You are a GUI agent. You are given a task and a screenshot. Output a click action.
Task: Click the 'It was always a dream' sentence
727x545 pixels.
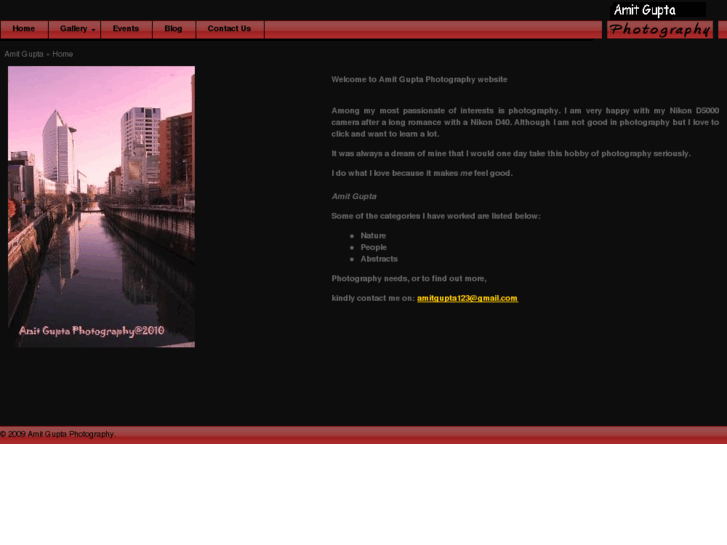tap(511, 154)
